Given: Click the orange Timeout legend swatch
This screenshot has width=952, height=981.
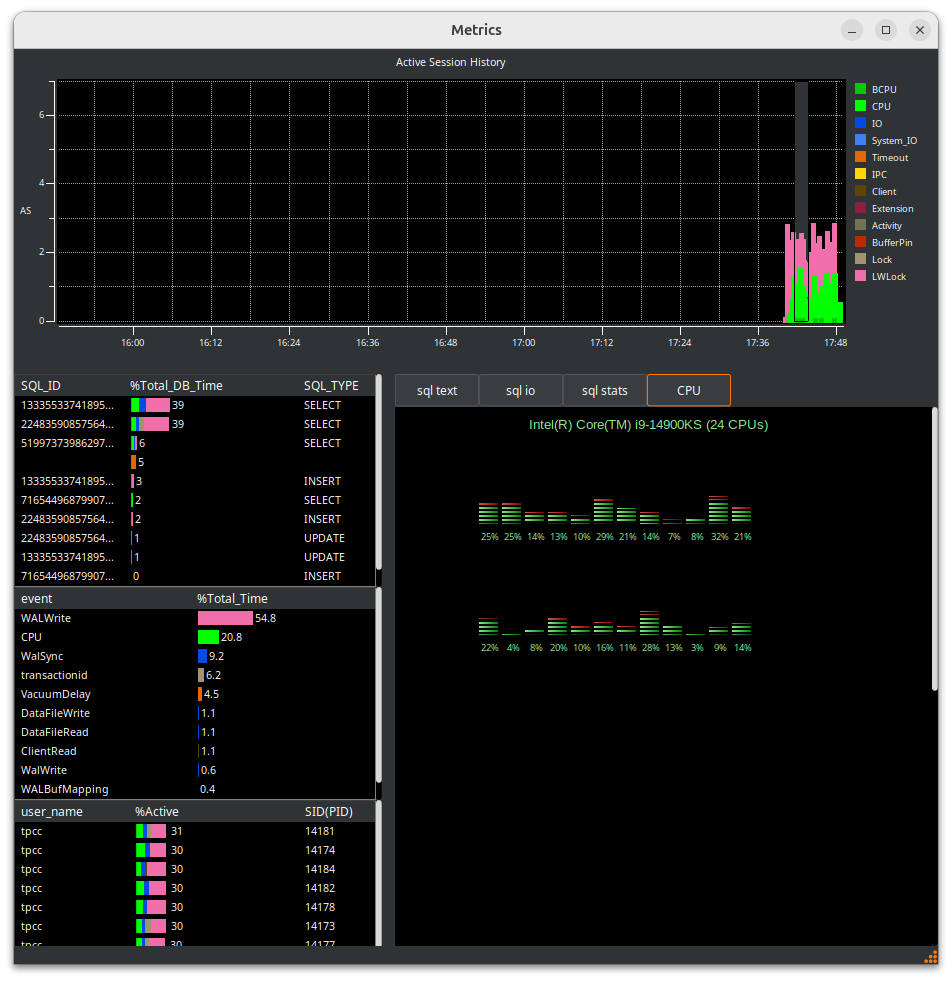Looking at the screenshot, I should pos(860,157).
